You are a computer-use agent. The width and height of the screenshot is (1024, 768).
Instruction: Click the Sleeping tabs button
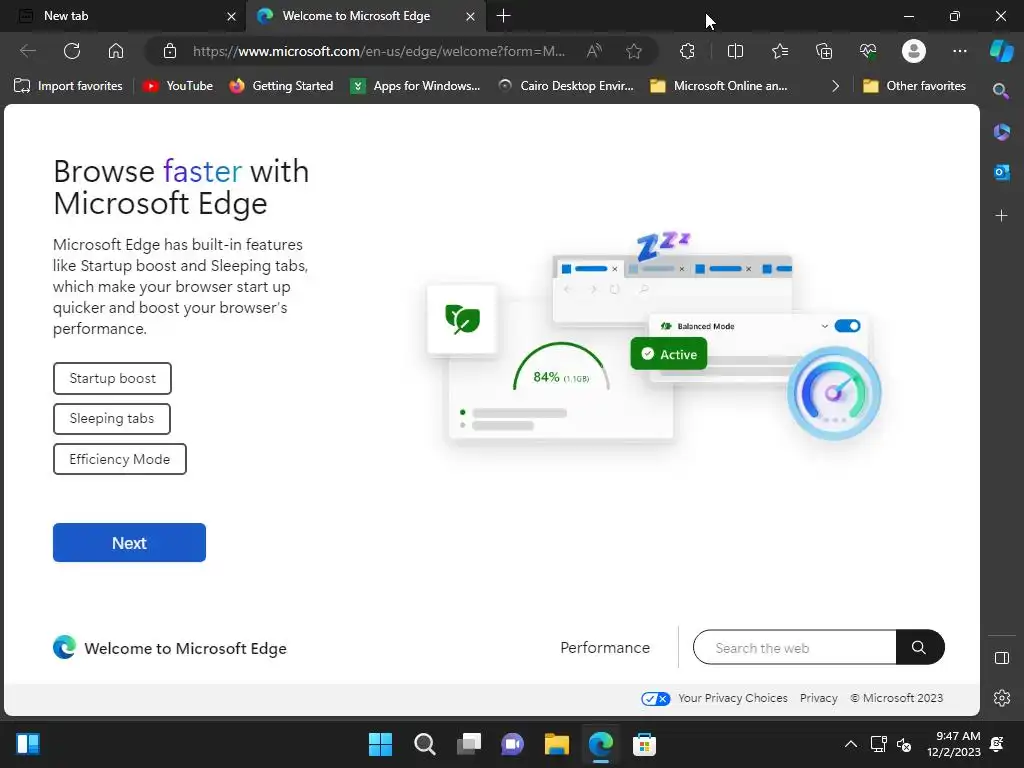pos(112,419)
